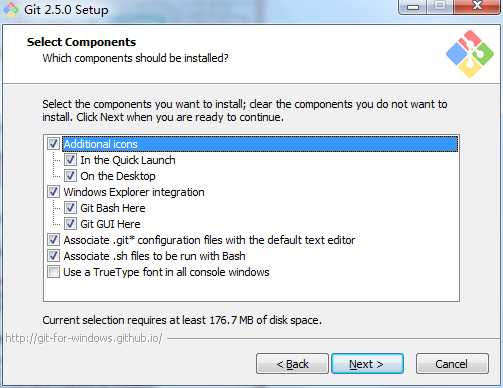This screenshot has width=503, height=388.
Task: Toggle On the Desktop checkbox
Action: 70,176
